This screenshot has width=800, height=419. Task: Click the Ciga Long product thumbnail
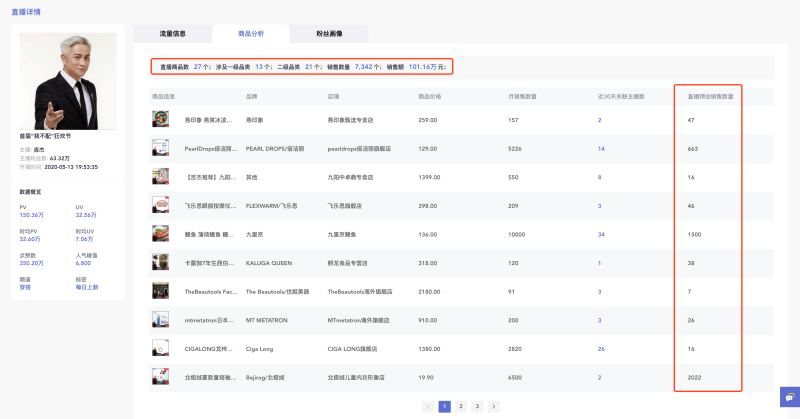160,349
